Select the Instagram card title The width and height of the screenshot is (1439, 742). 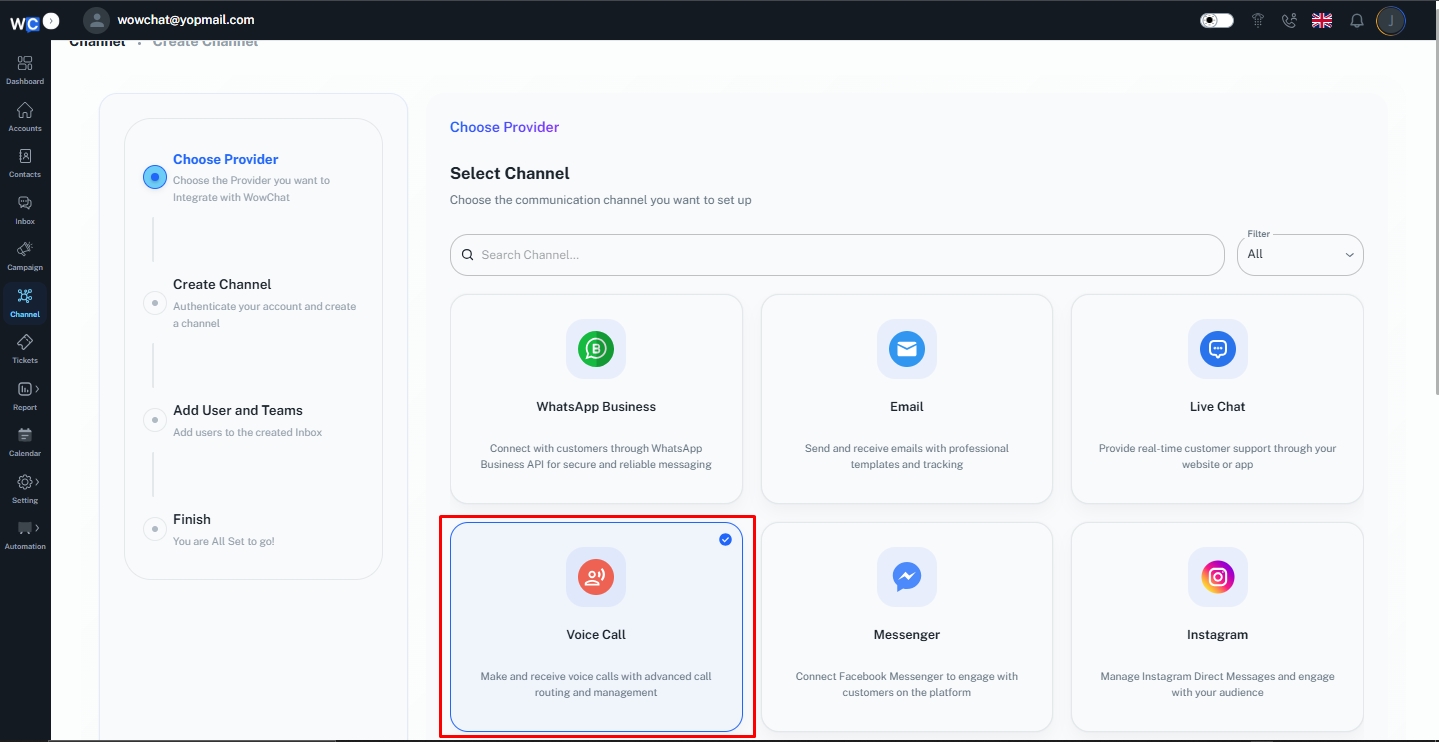point(1217,635)
